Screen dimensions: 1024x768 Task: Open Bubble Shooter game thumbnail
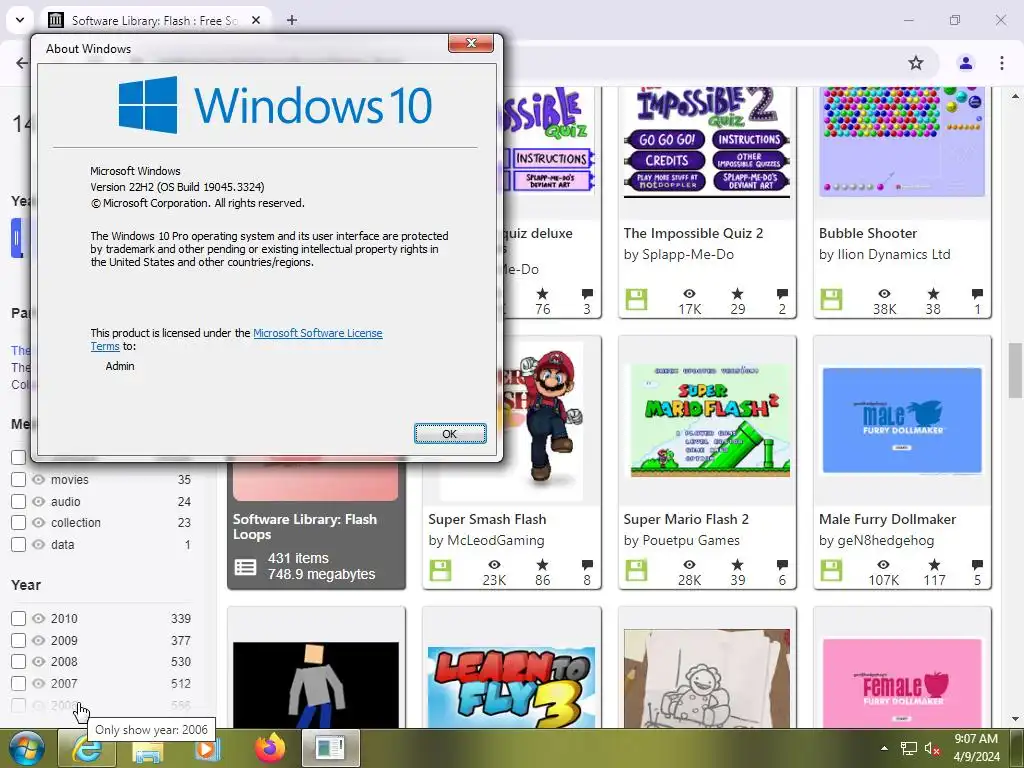pyautogui.click(x=902, y=142)
